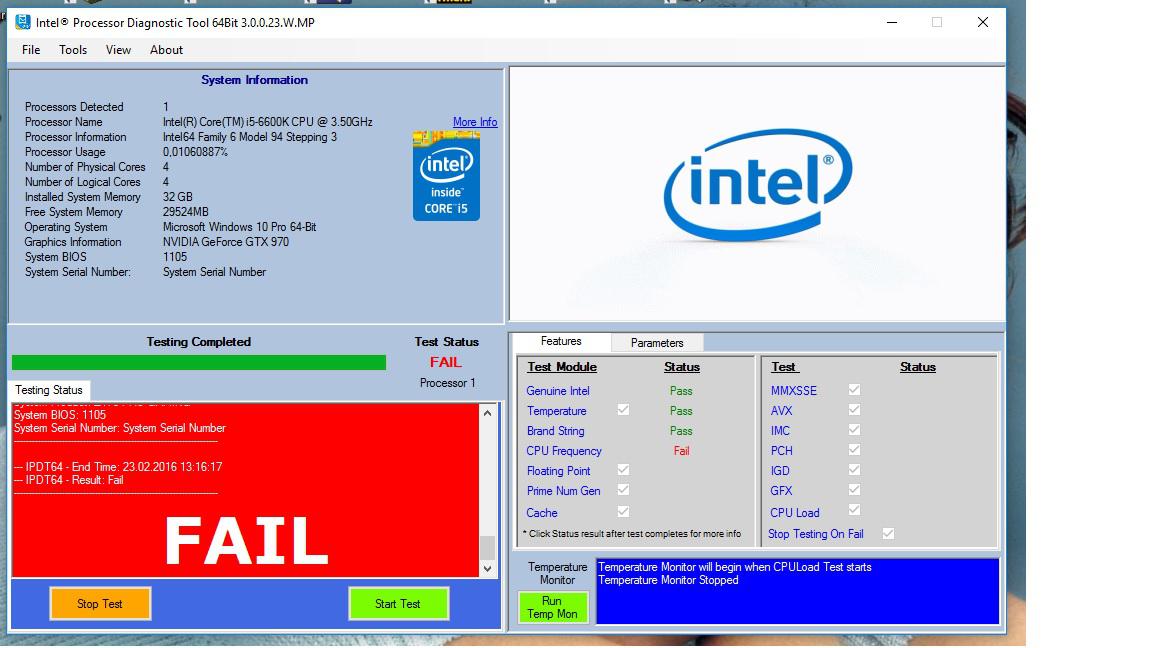The width and height of the screenshot is (1152, 648).
Task: Toggle the GFX test checkbox
Action: pos(854,489)
